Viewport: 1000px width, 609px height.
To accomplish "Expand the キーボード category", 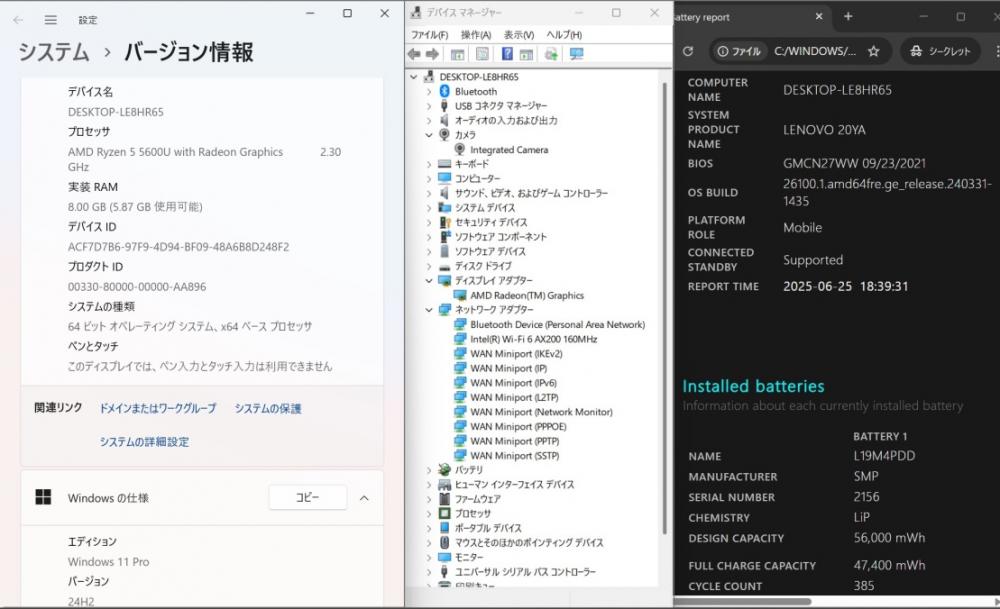I will point(429,164).
